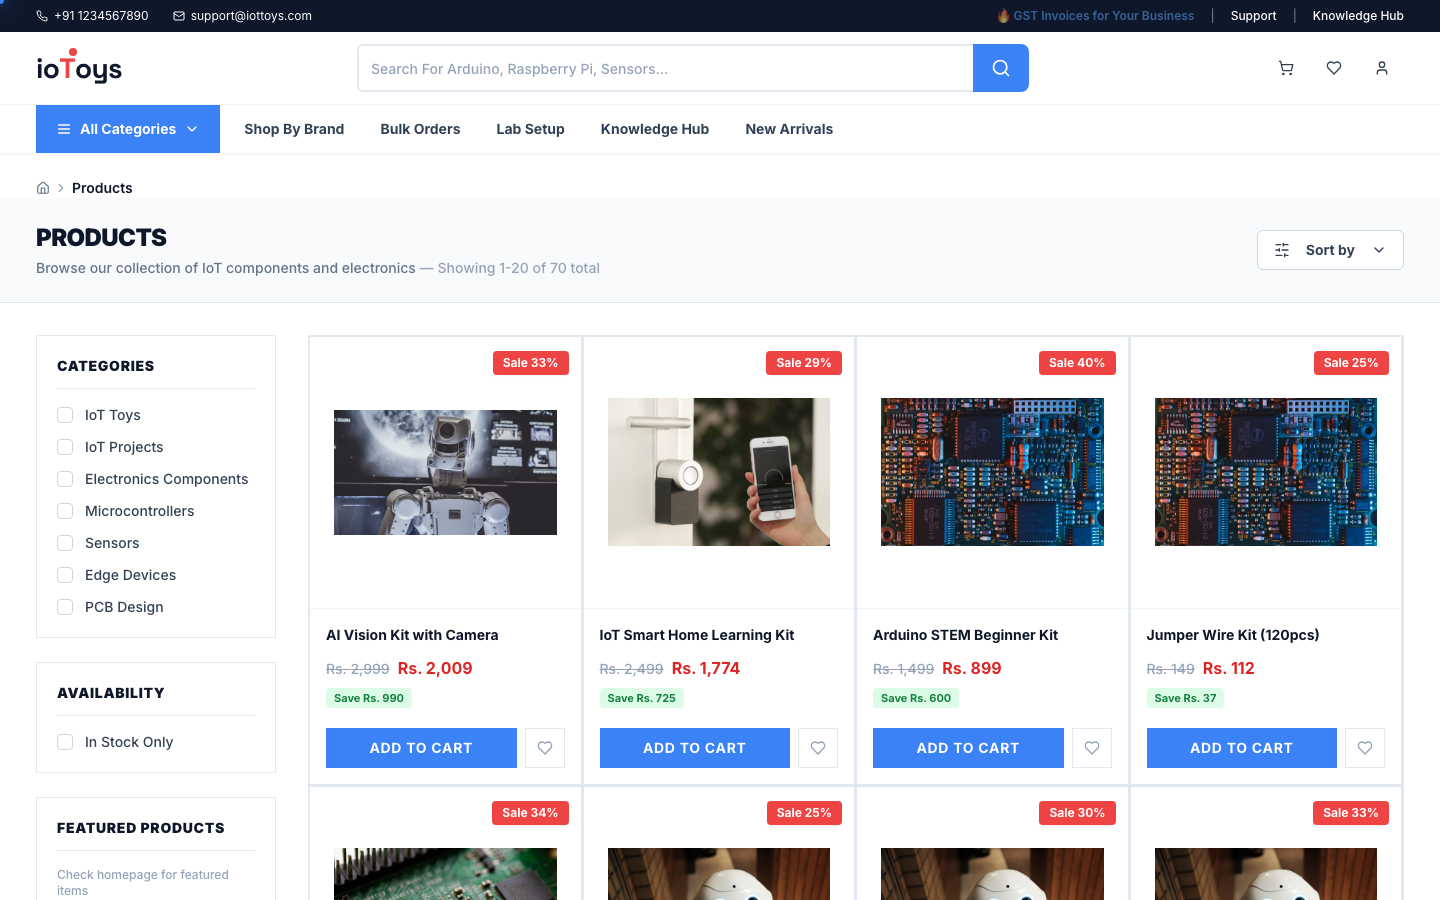The image size is (1440, 900).
Task: Wishlist the Jumper Wire Kit (120pcs)
Action: click(x=1365, y=748)
